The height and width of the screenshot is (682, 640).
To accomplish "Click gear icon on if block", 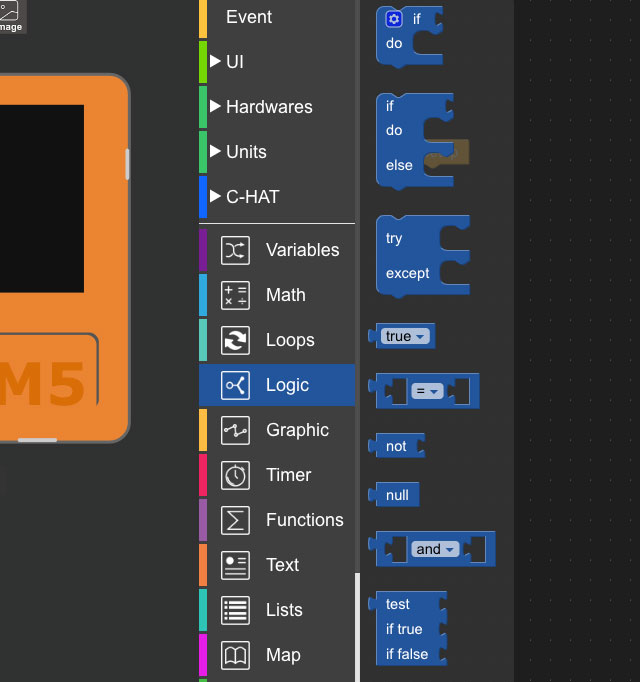I will (x=394, y=19).
